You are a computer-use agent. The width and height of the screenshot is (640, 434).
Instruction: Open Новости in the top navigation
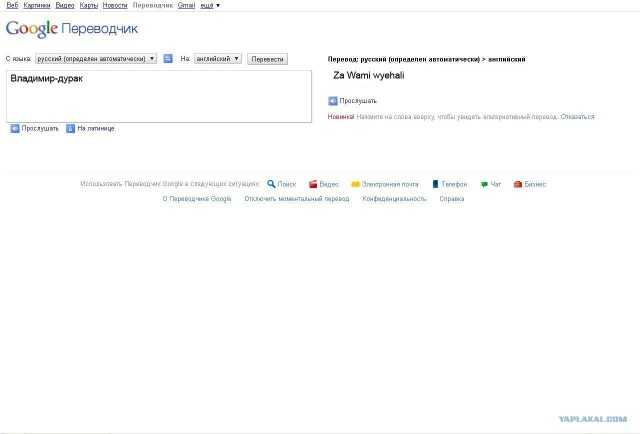coord(115,5)
